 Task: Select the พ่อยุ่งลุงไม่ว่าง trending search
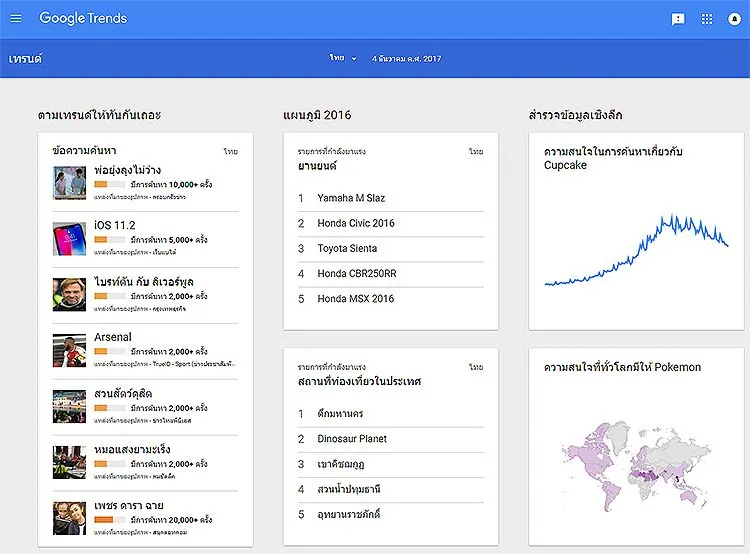pos(128,170)
